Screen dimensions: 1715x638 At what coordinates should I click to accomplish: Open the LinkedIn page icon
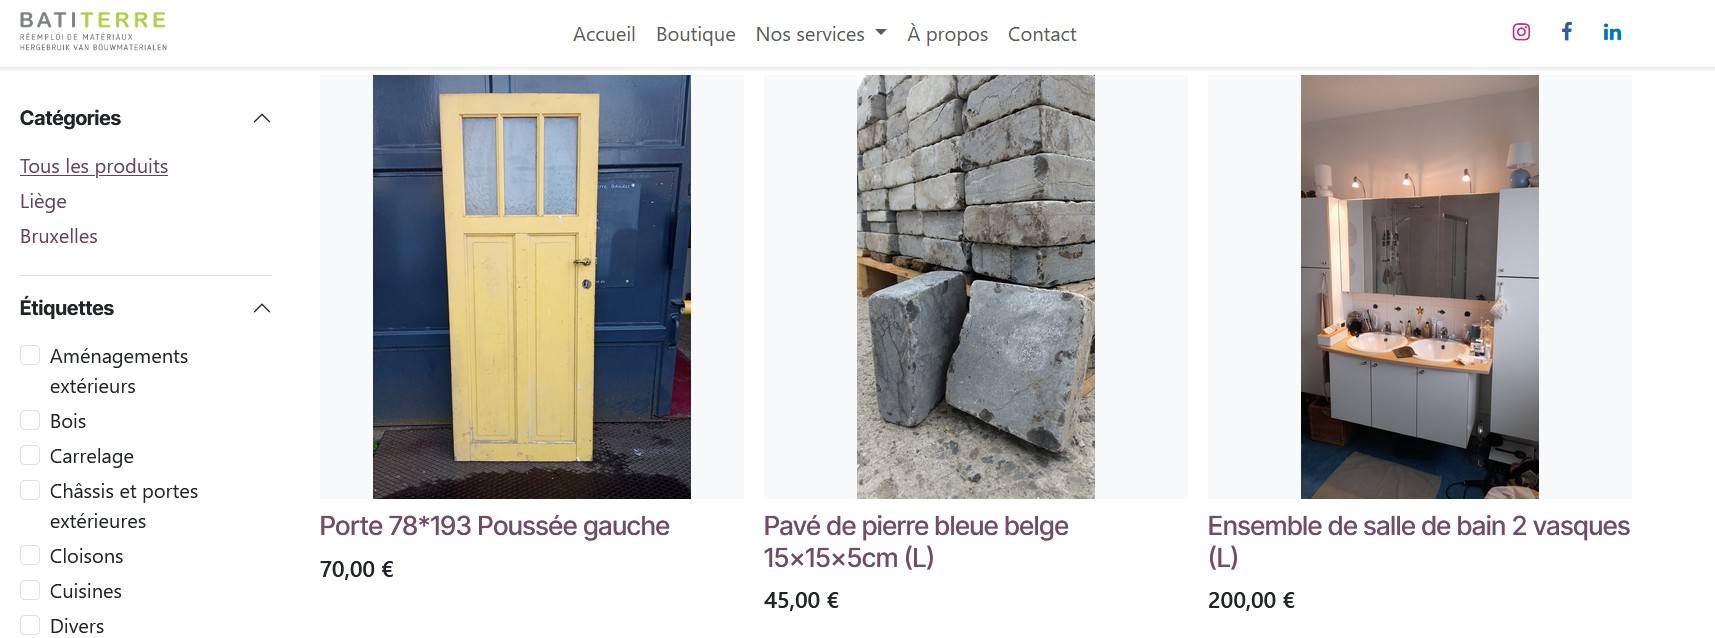click(x=1612, y=32)
